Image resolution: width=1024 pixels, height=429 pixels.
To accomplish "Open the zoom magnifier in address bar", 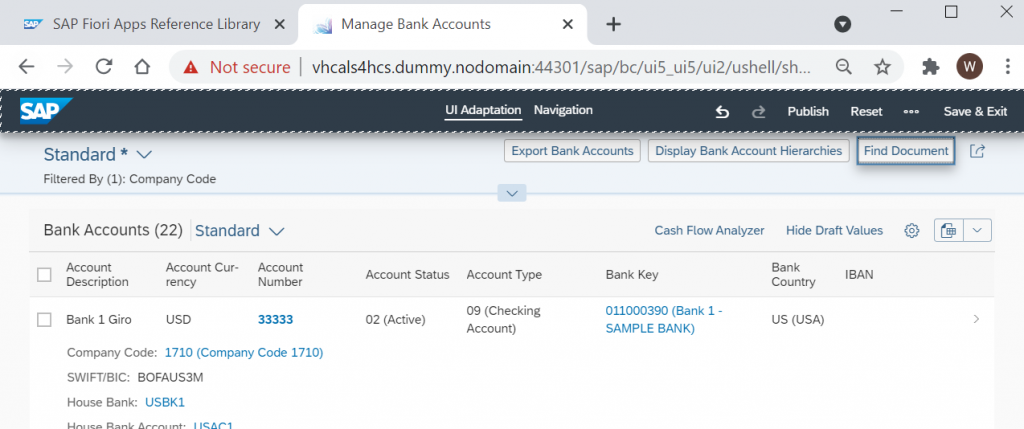I will (x=844, y=67).
